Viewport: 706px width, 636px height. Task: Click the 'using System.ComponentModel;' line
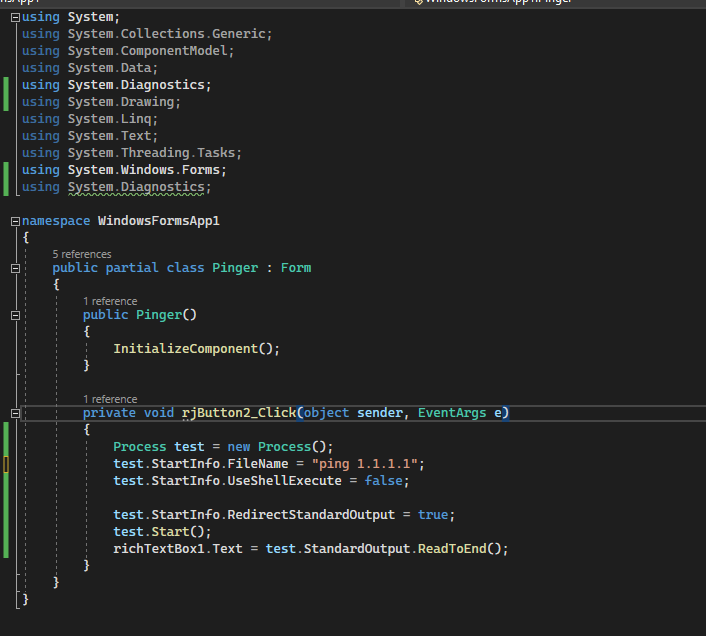point(128,51)
